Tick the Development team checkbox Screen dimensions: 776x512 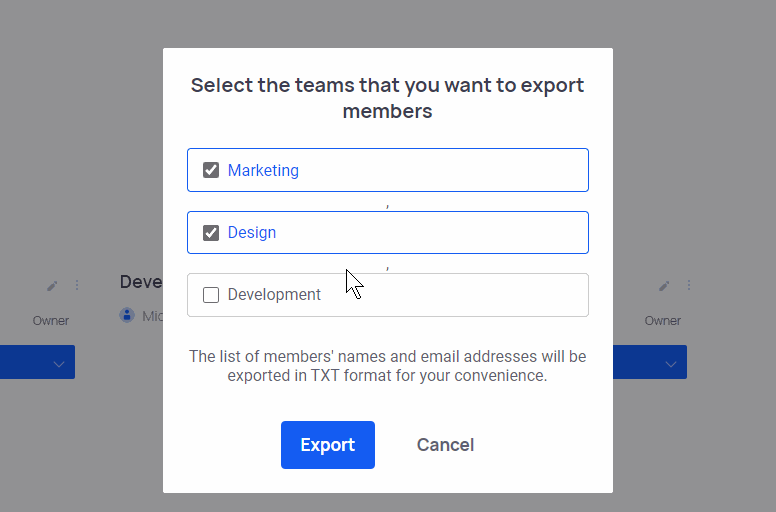pyautogui.click(x=211, y=295)
